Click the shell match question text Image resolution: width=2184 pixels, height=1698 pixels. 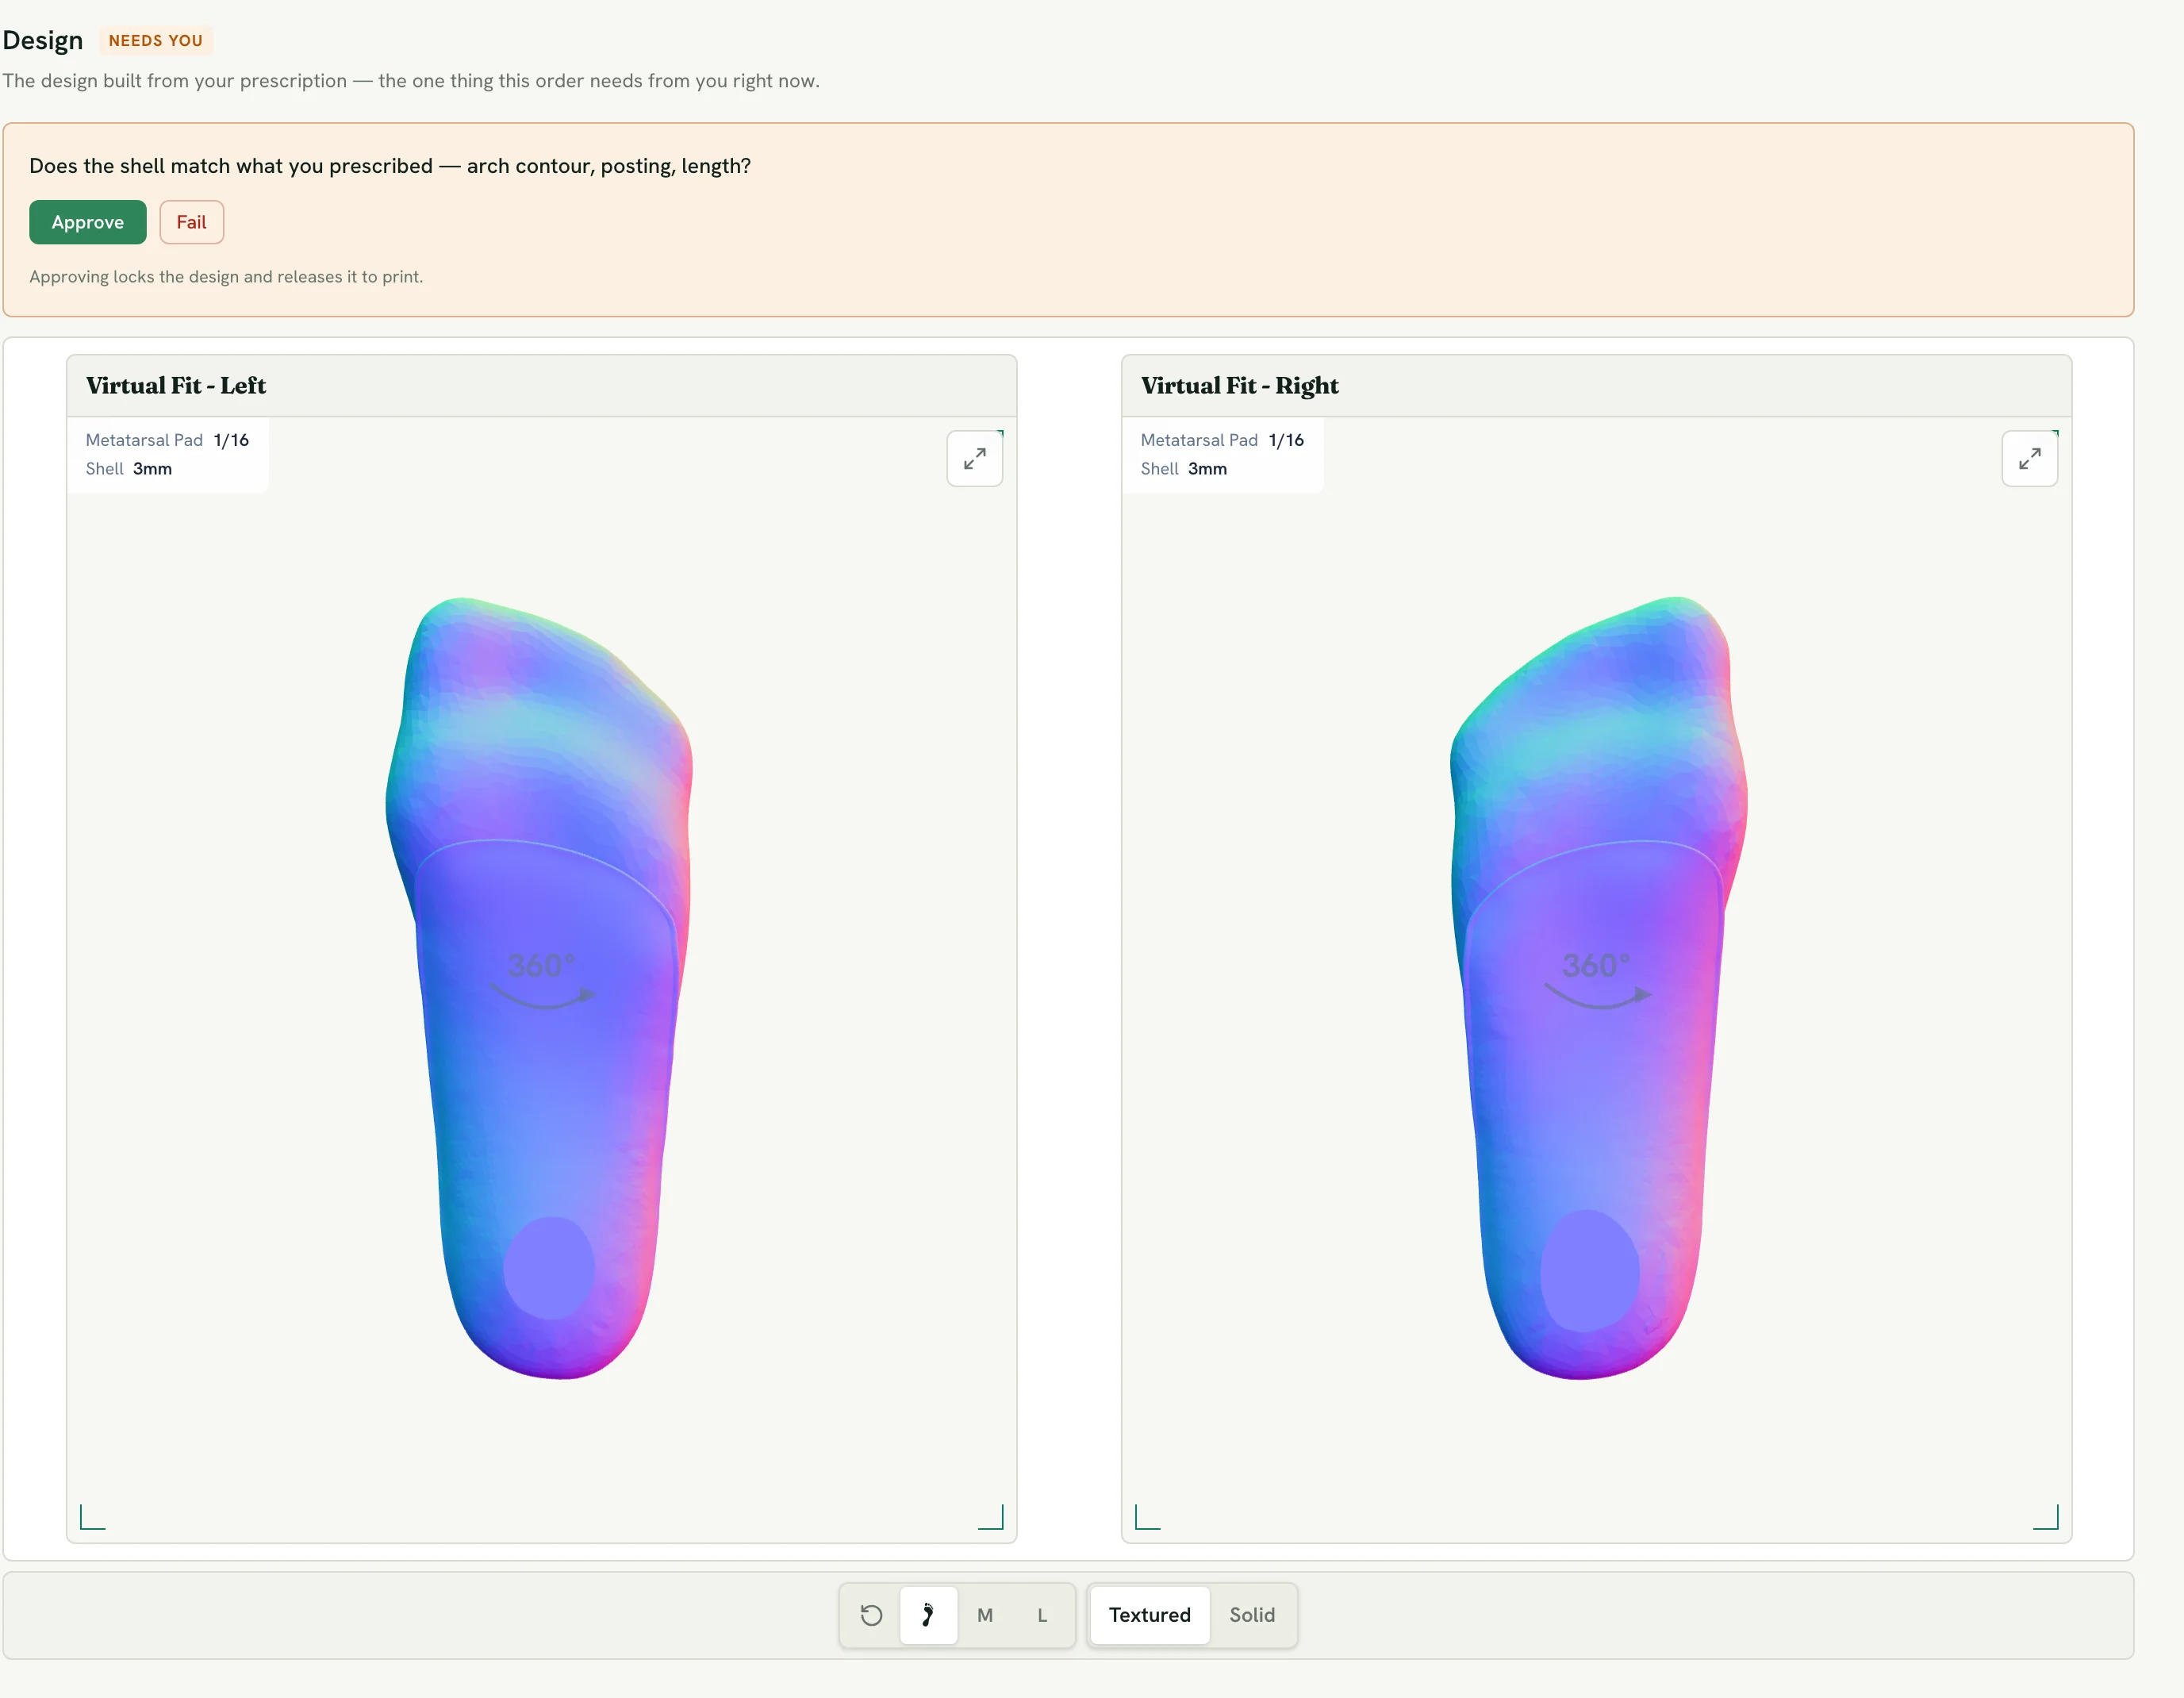[x=390, y=166]
